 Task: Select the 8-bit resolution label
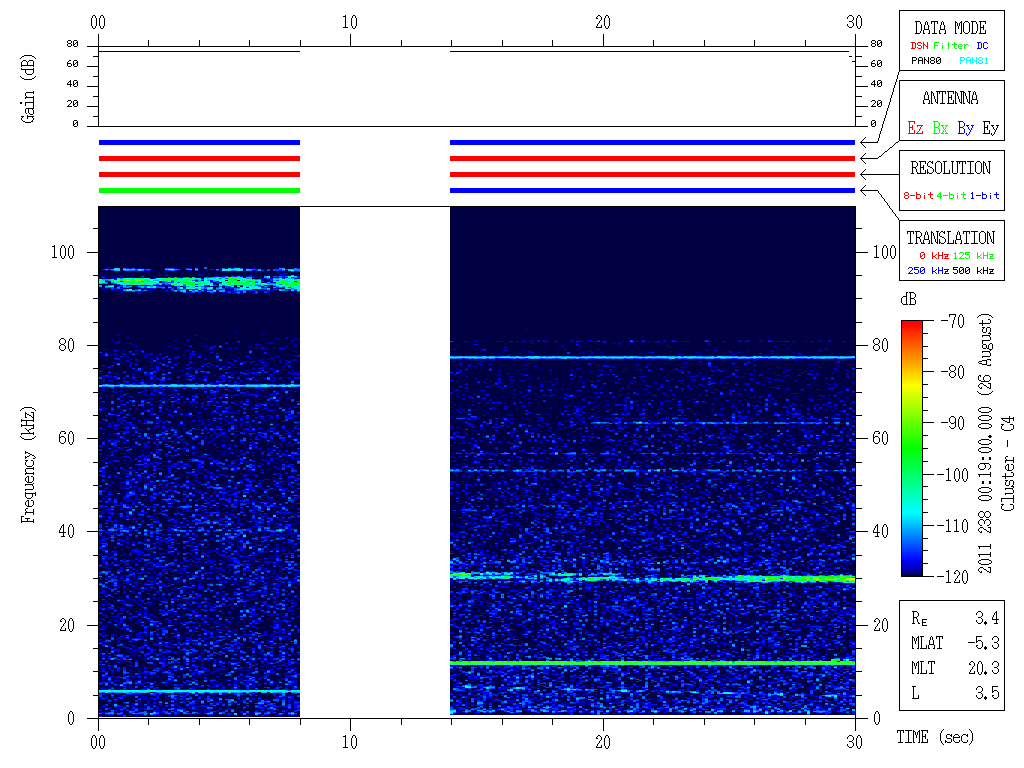click(x=918, y=196)
